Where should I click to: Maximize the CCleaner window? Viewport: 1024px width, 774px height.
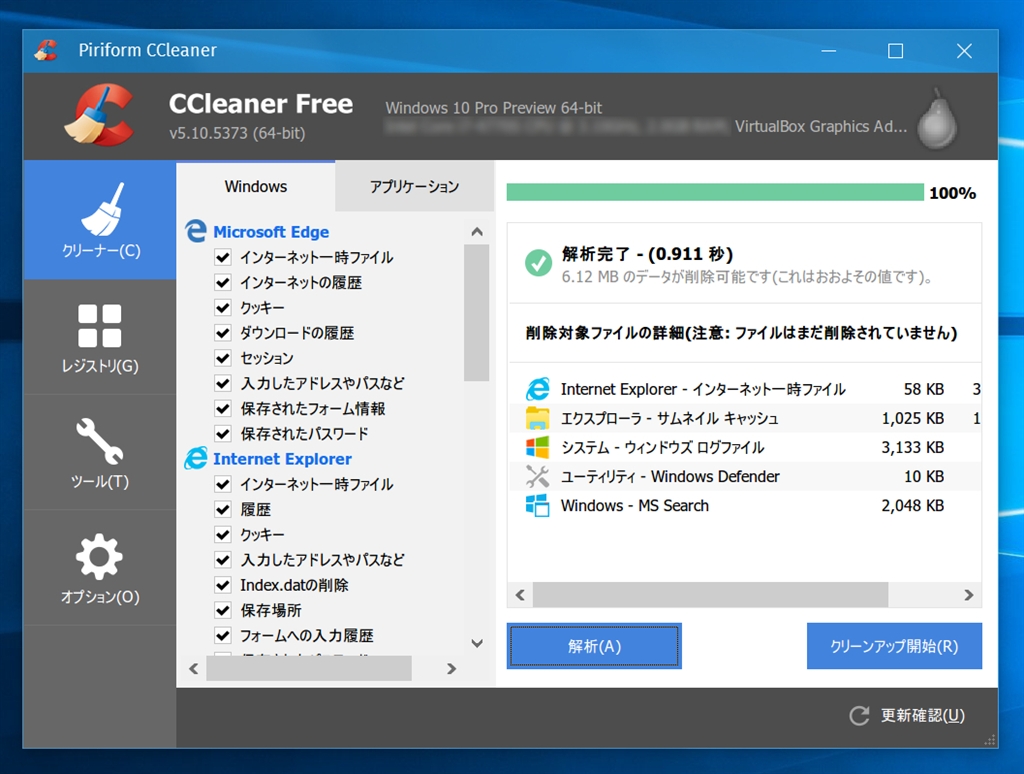pyautogui.click(x=895, y=51)
